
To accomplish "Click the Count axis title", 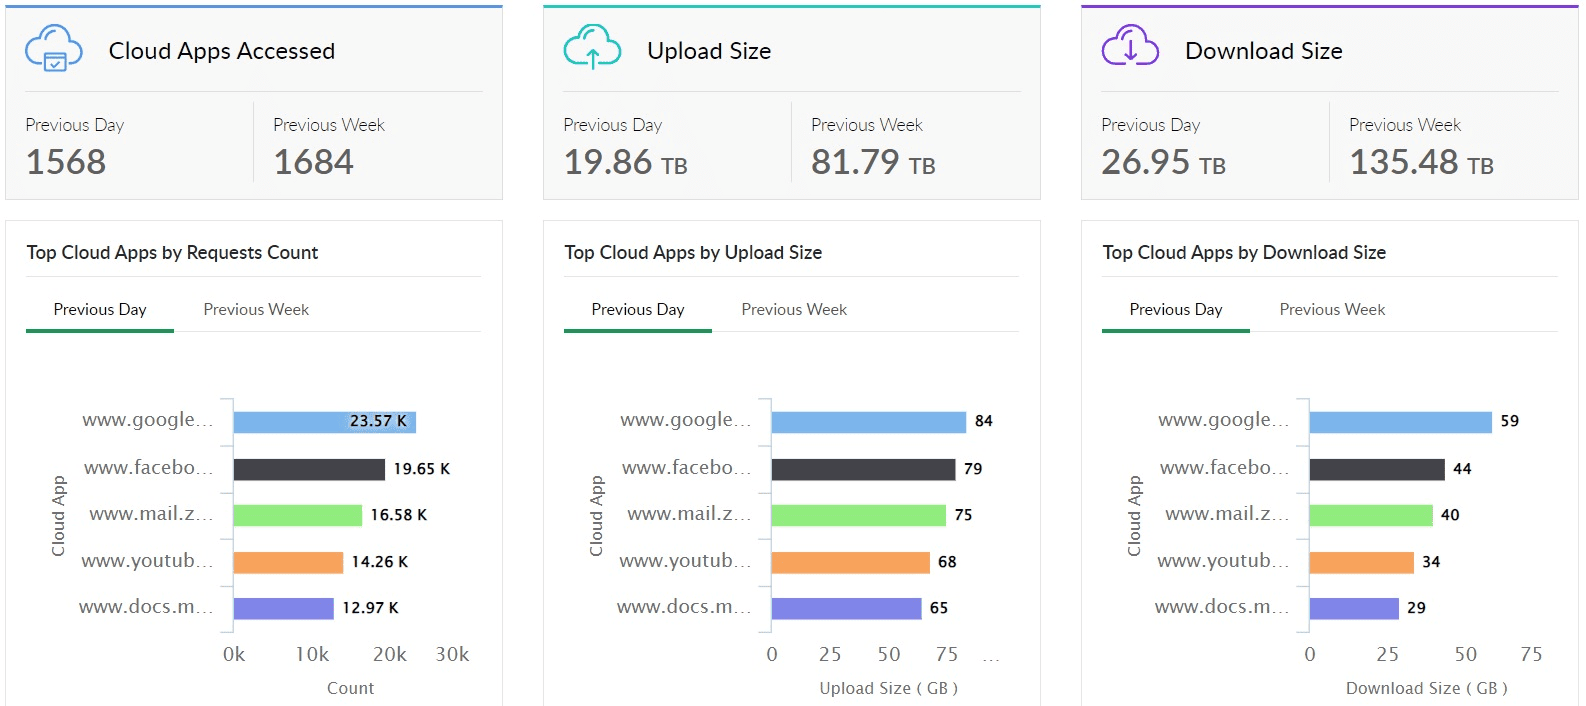I will click(350, 688).
